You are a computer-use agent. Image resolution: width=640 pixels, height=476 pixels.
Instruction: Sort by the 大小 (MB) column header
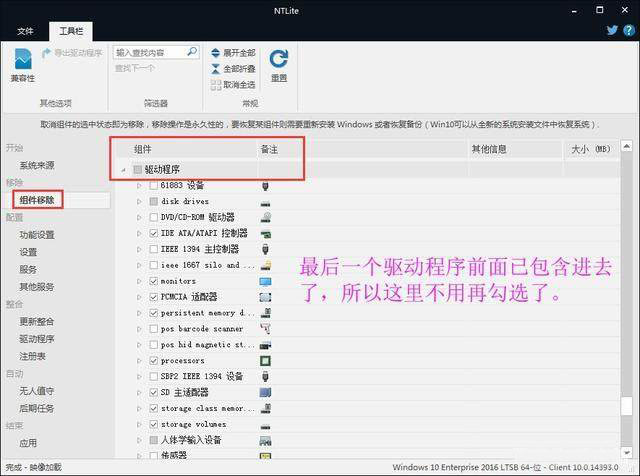click(591, 149)
